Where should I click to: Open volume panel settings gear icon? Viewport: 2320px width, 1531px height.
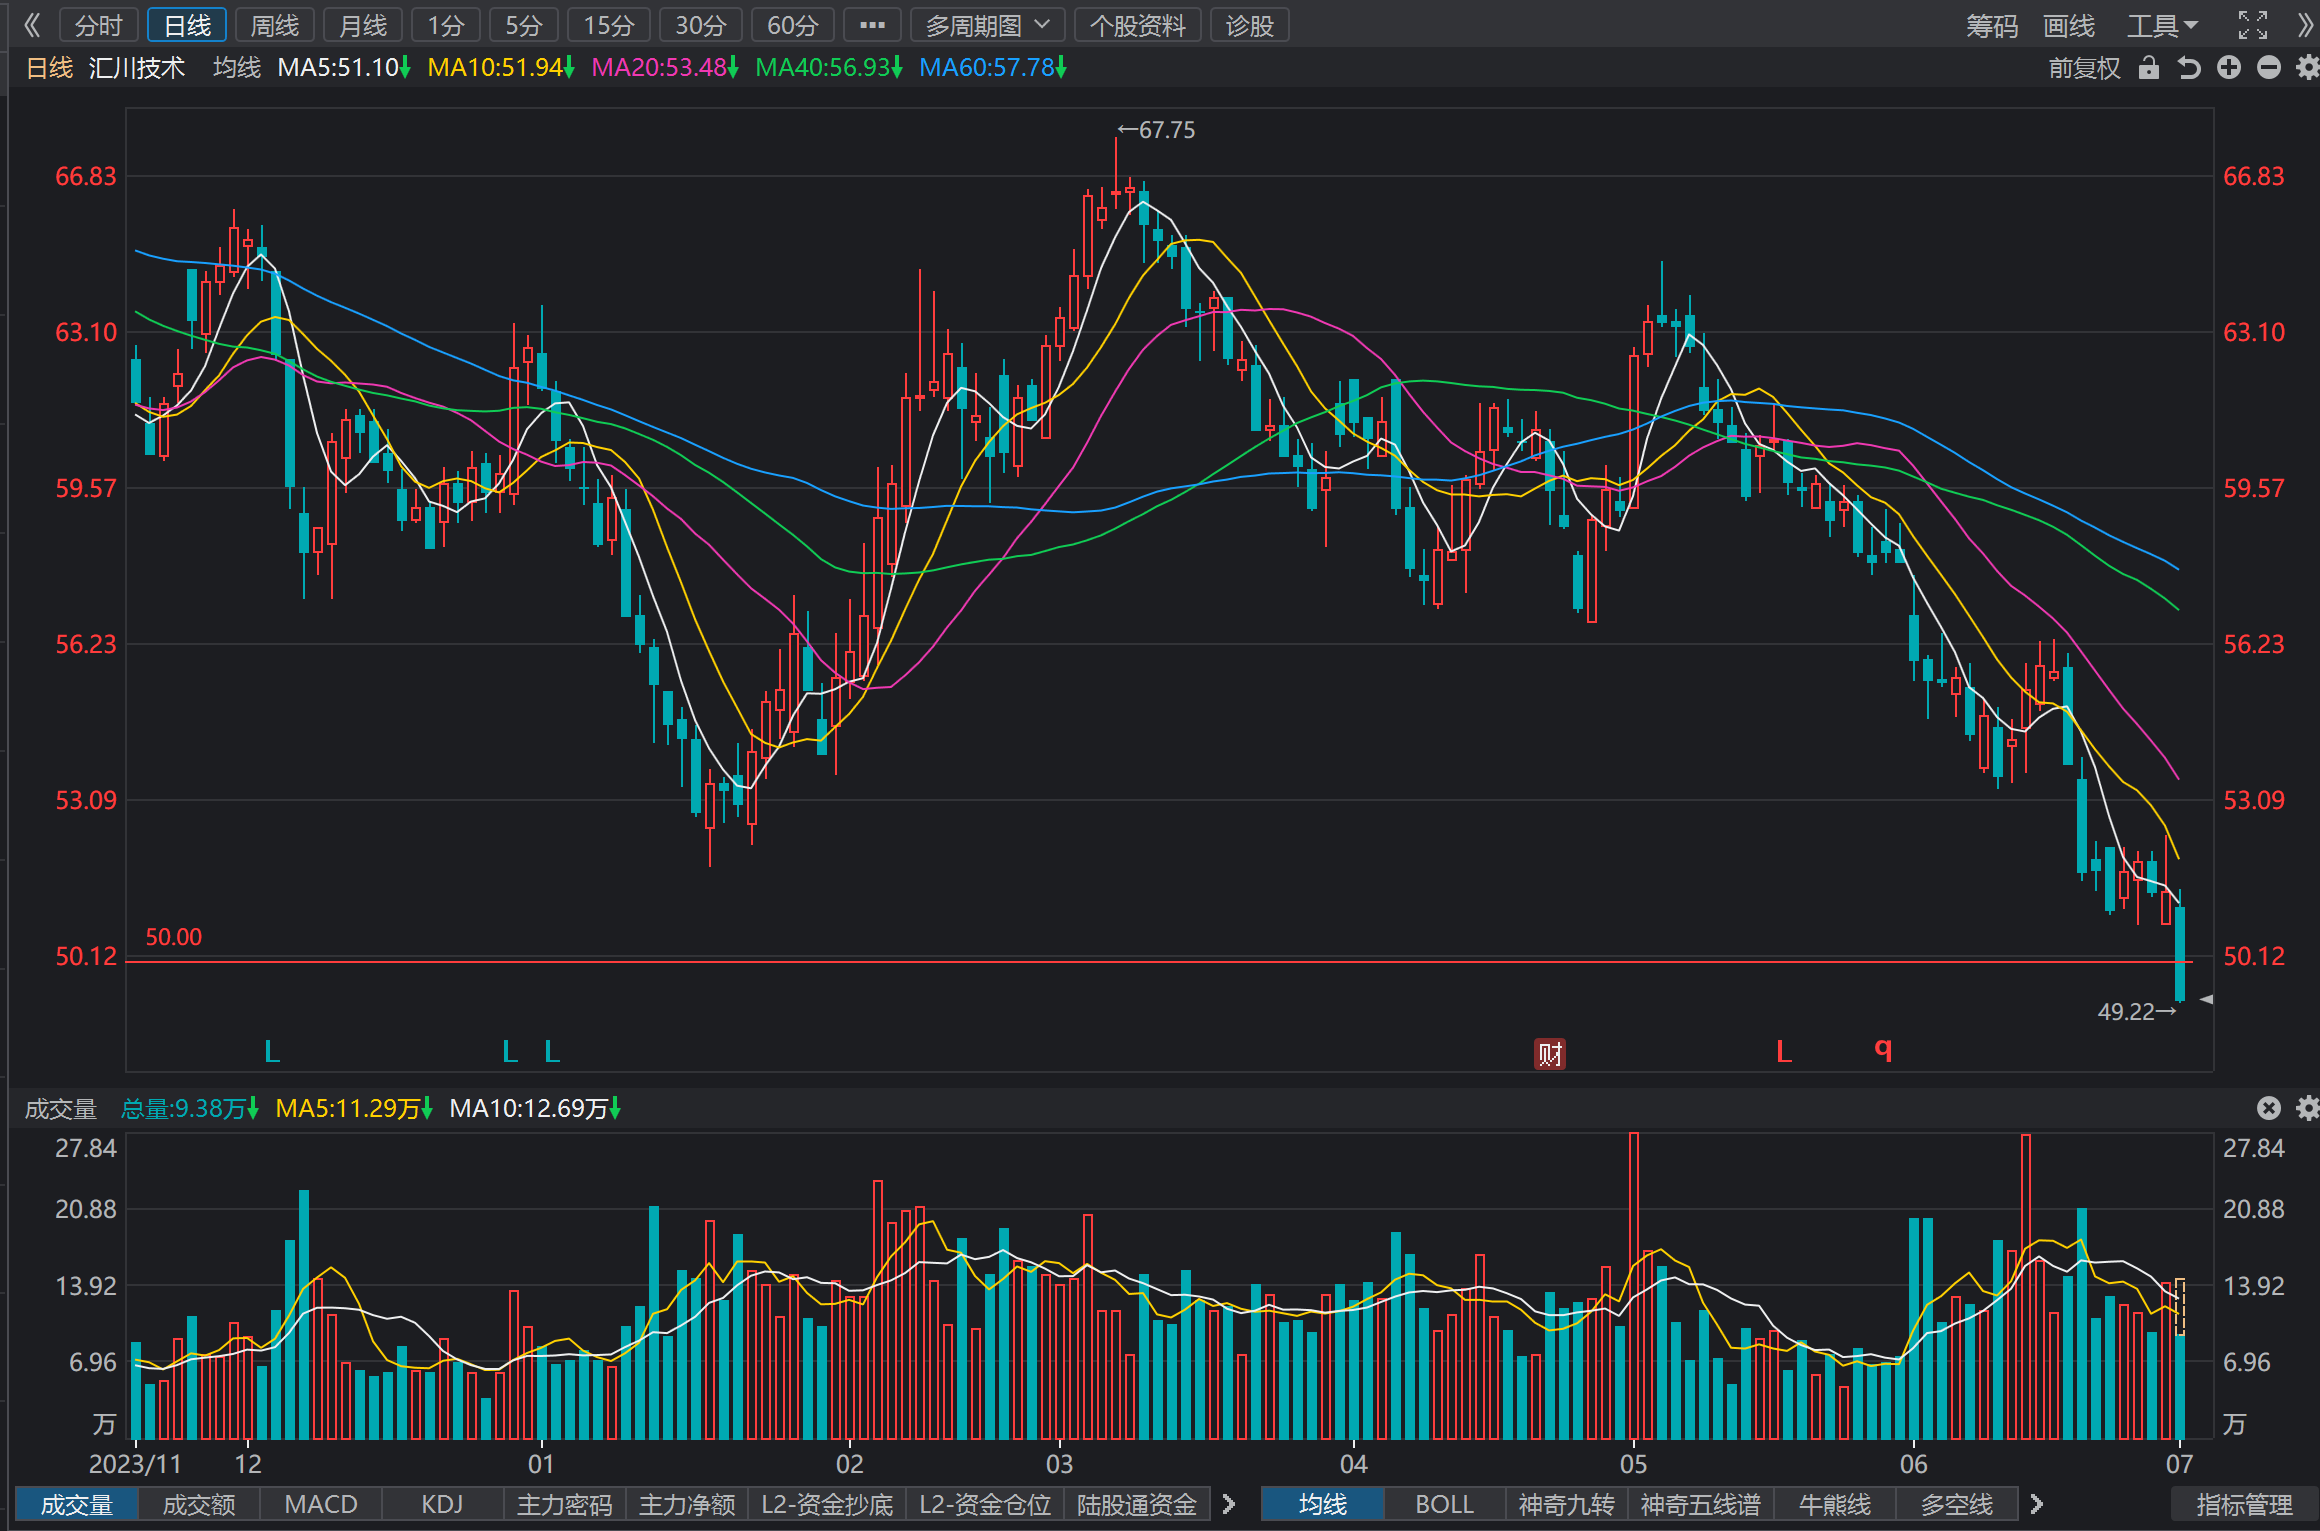point(2307,1108)
